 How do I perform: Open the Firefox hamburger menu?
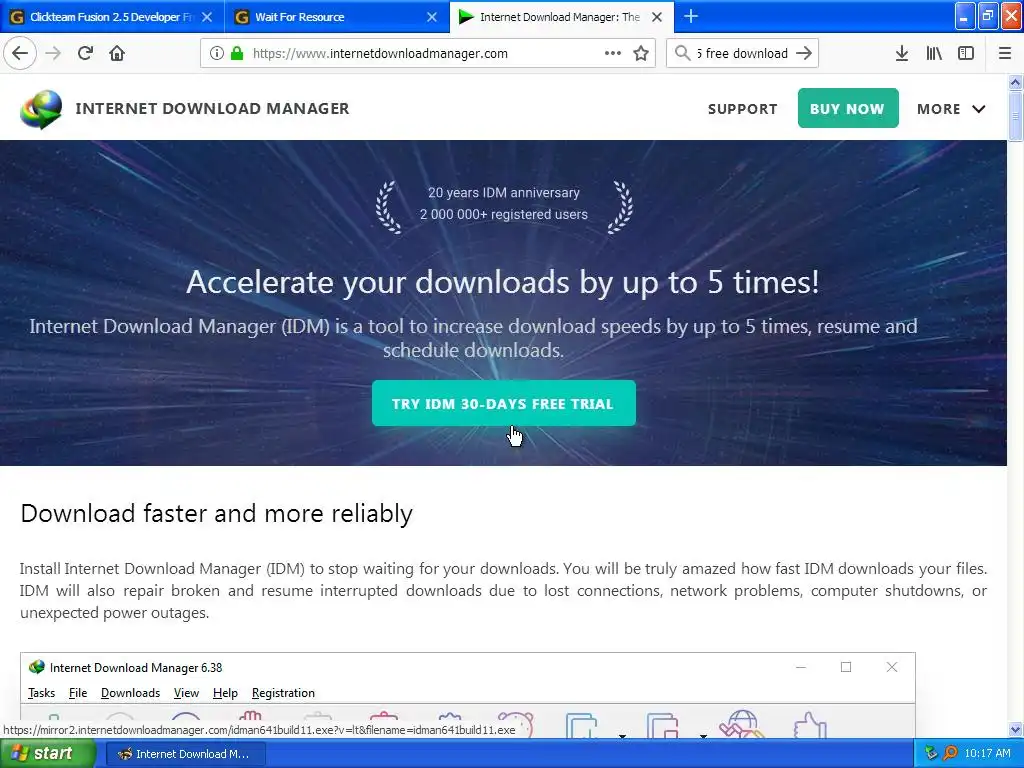coord(1005,54)
